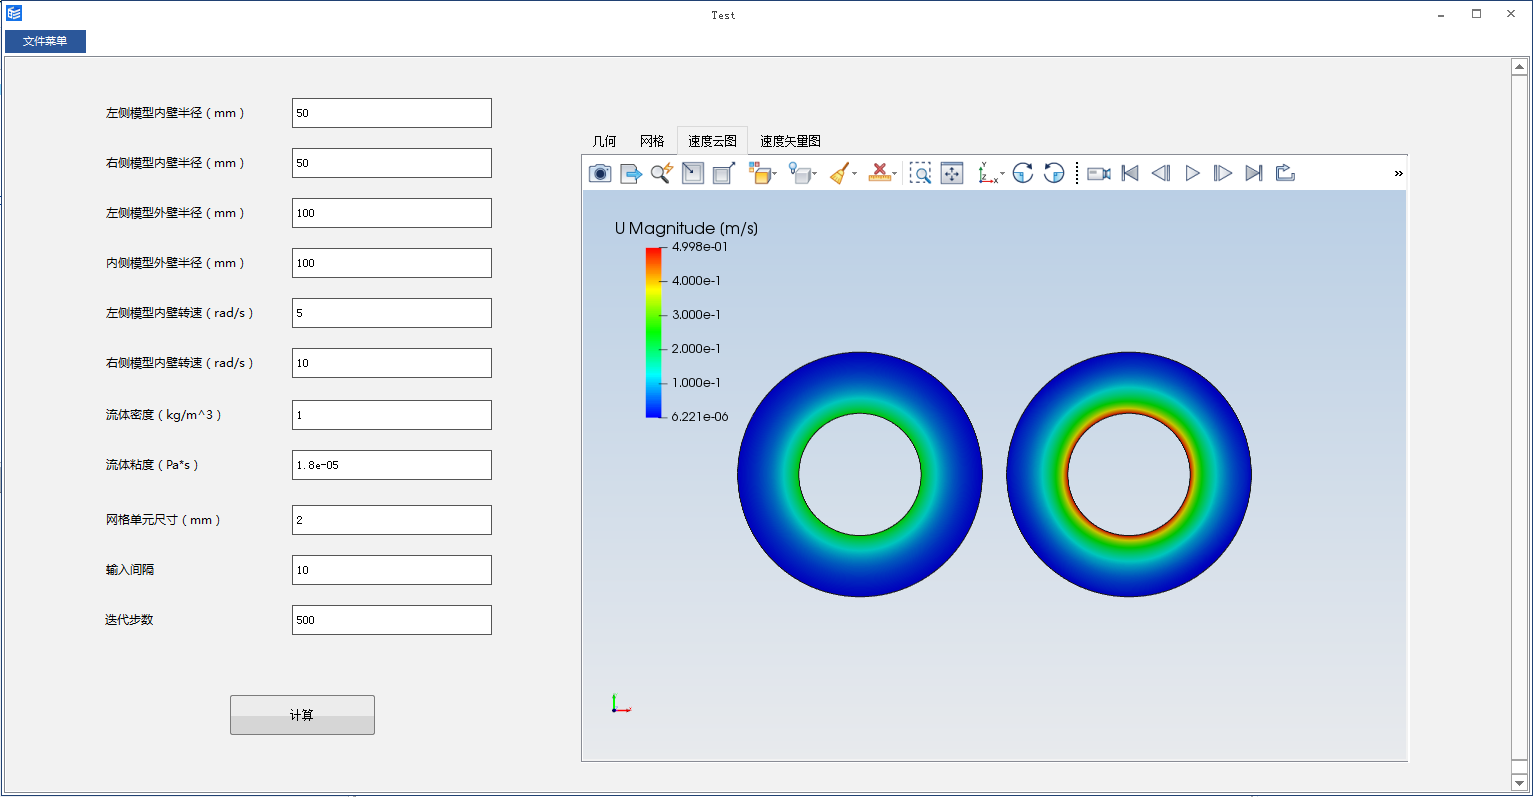The height and width of the screenshot is (797, 1533).
Task: Click the 流体粘度 input field
Action: point(392,465)
